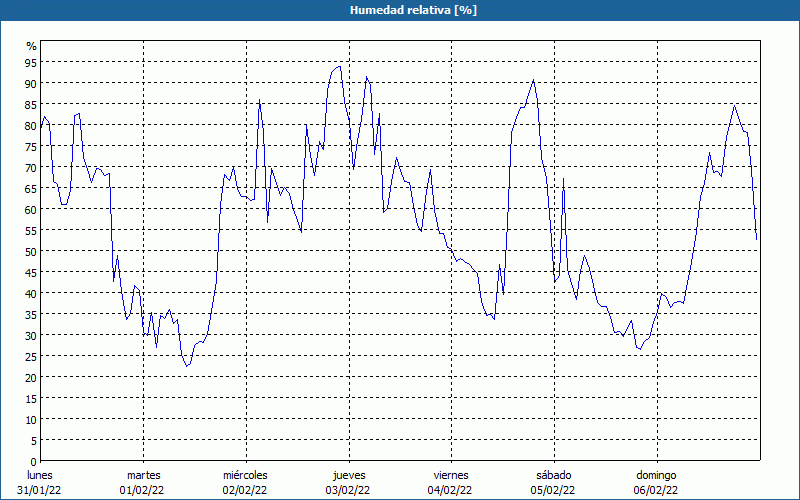Image resolution: width=800 pixels, height=500 pixels.
Task: Click the date label 02/02/22
Action: [245, 490]
